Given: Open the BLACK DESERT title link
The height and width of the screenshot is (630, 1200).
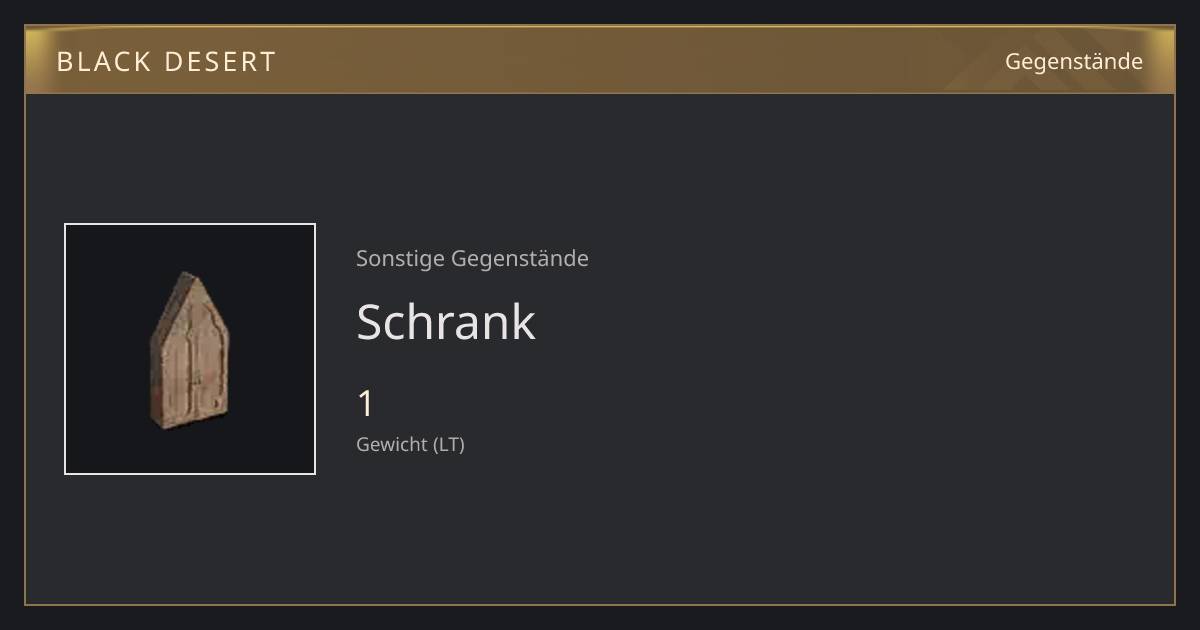Looking at the screenshot, I should (x=166, y=62).
